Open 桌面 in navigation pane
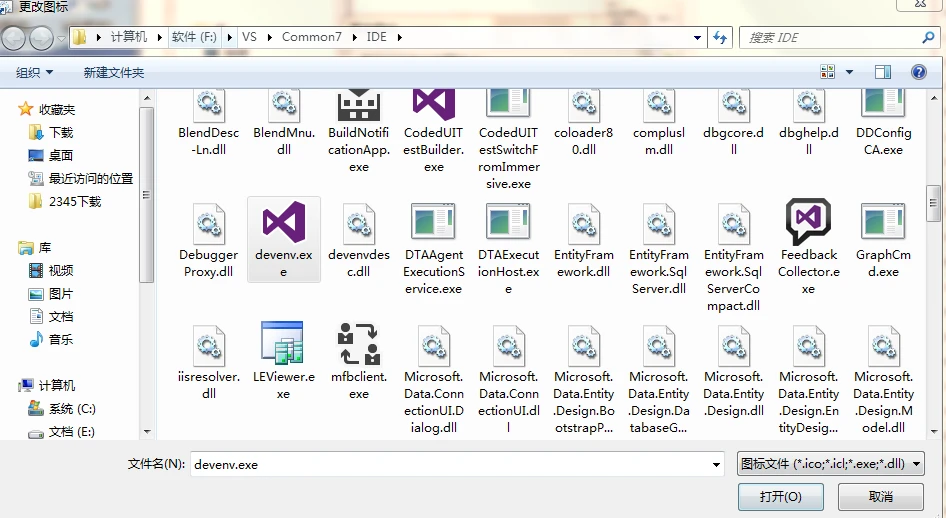The width and height of the screenshot is (946, 518). point(60,155)
